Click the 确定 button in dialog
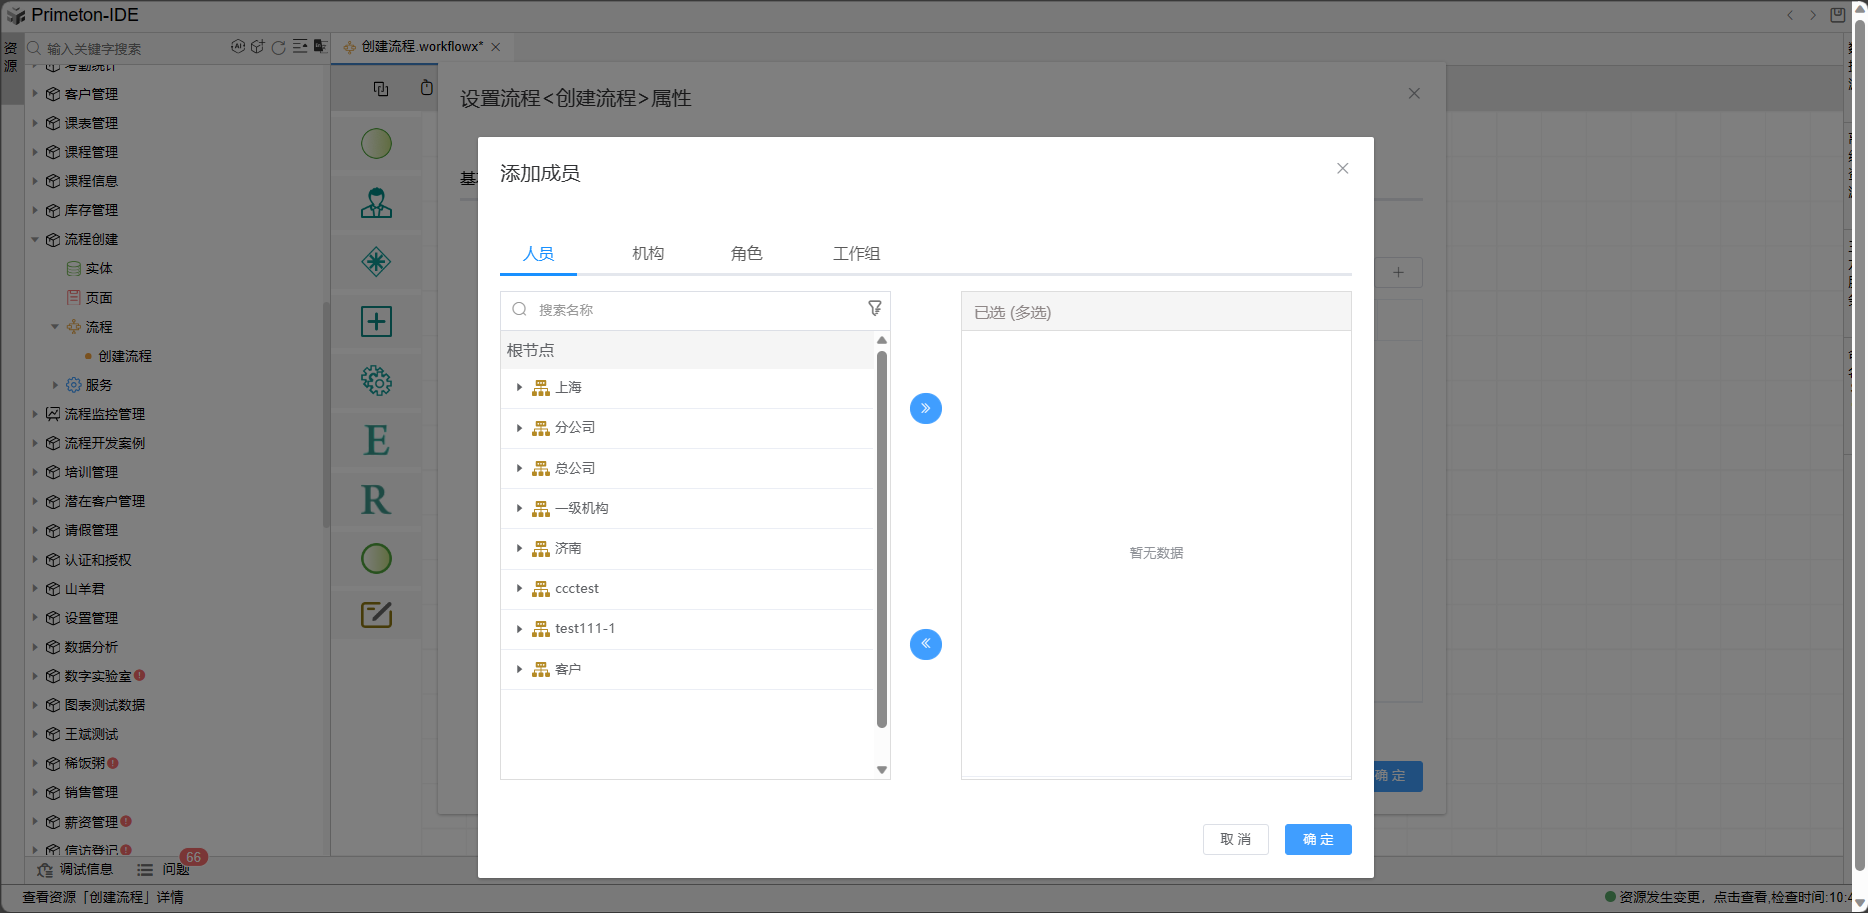The width and height of the screenshot is (1868, 913). 1317,840
